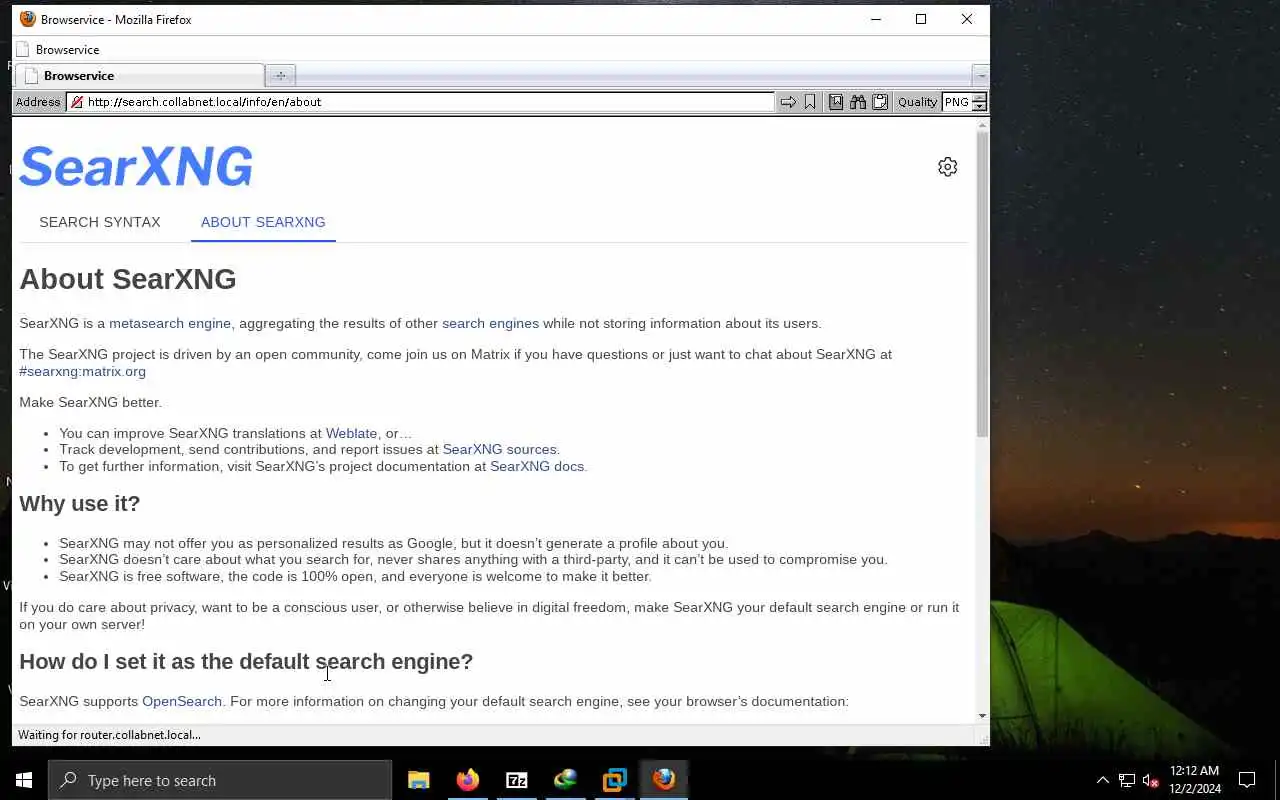
Task: Click the 'Make SearXNG better.' text
Action: coord(90,402)
